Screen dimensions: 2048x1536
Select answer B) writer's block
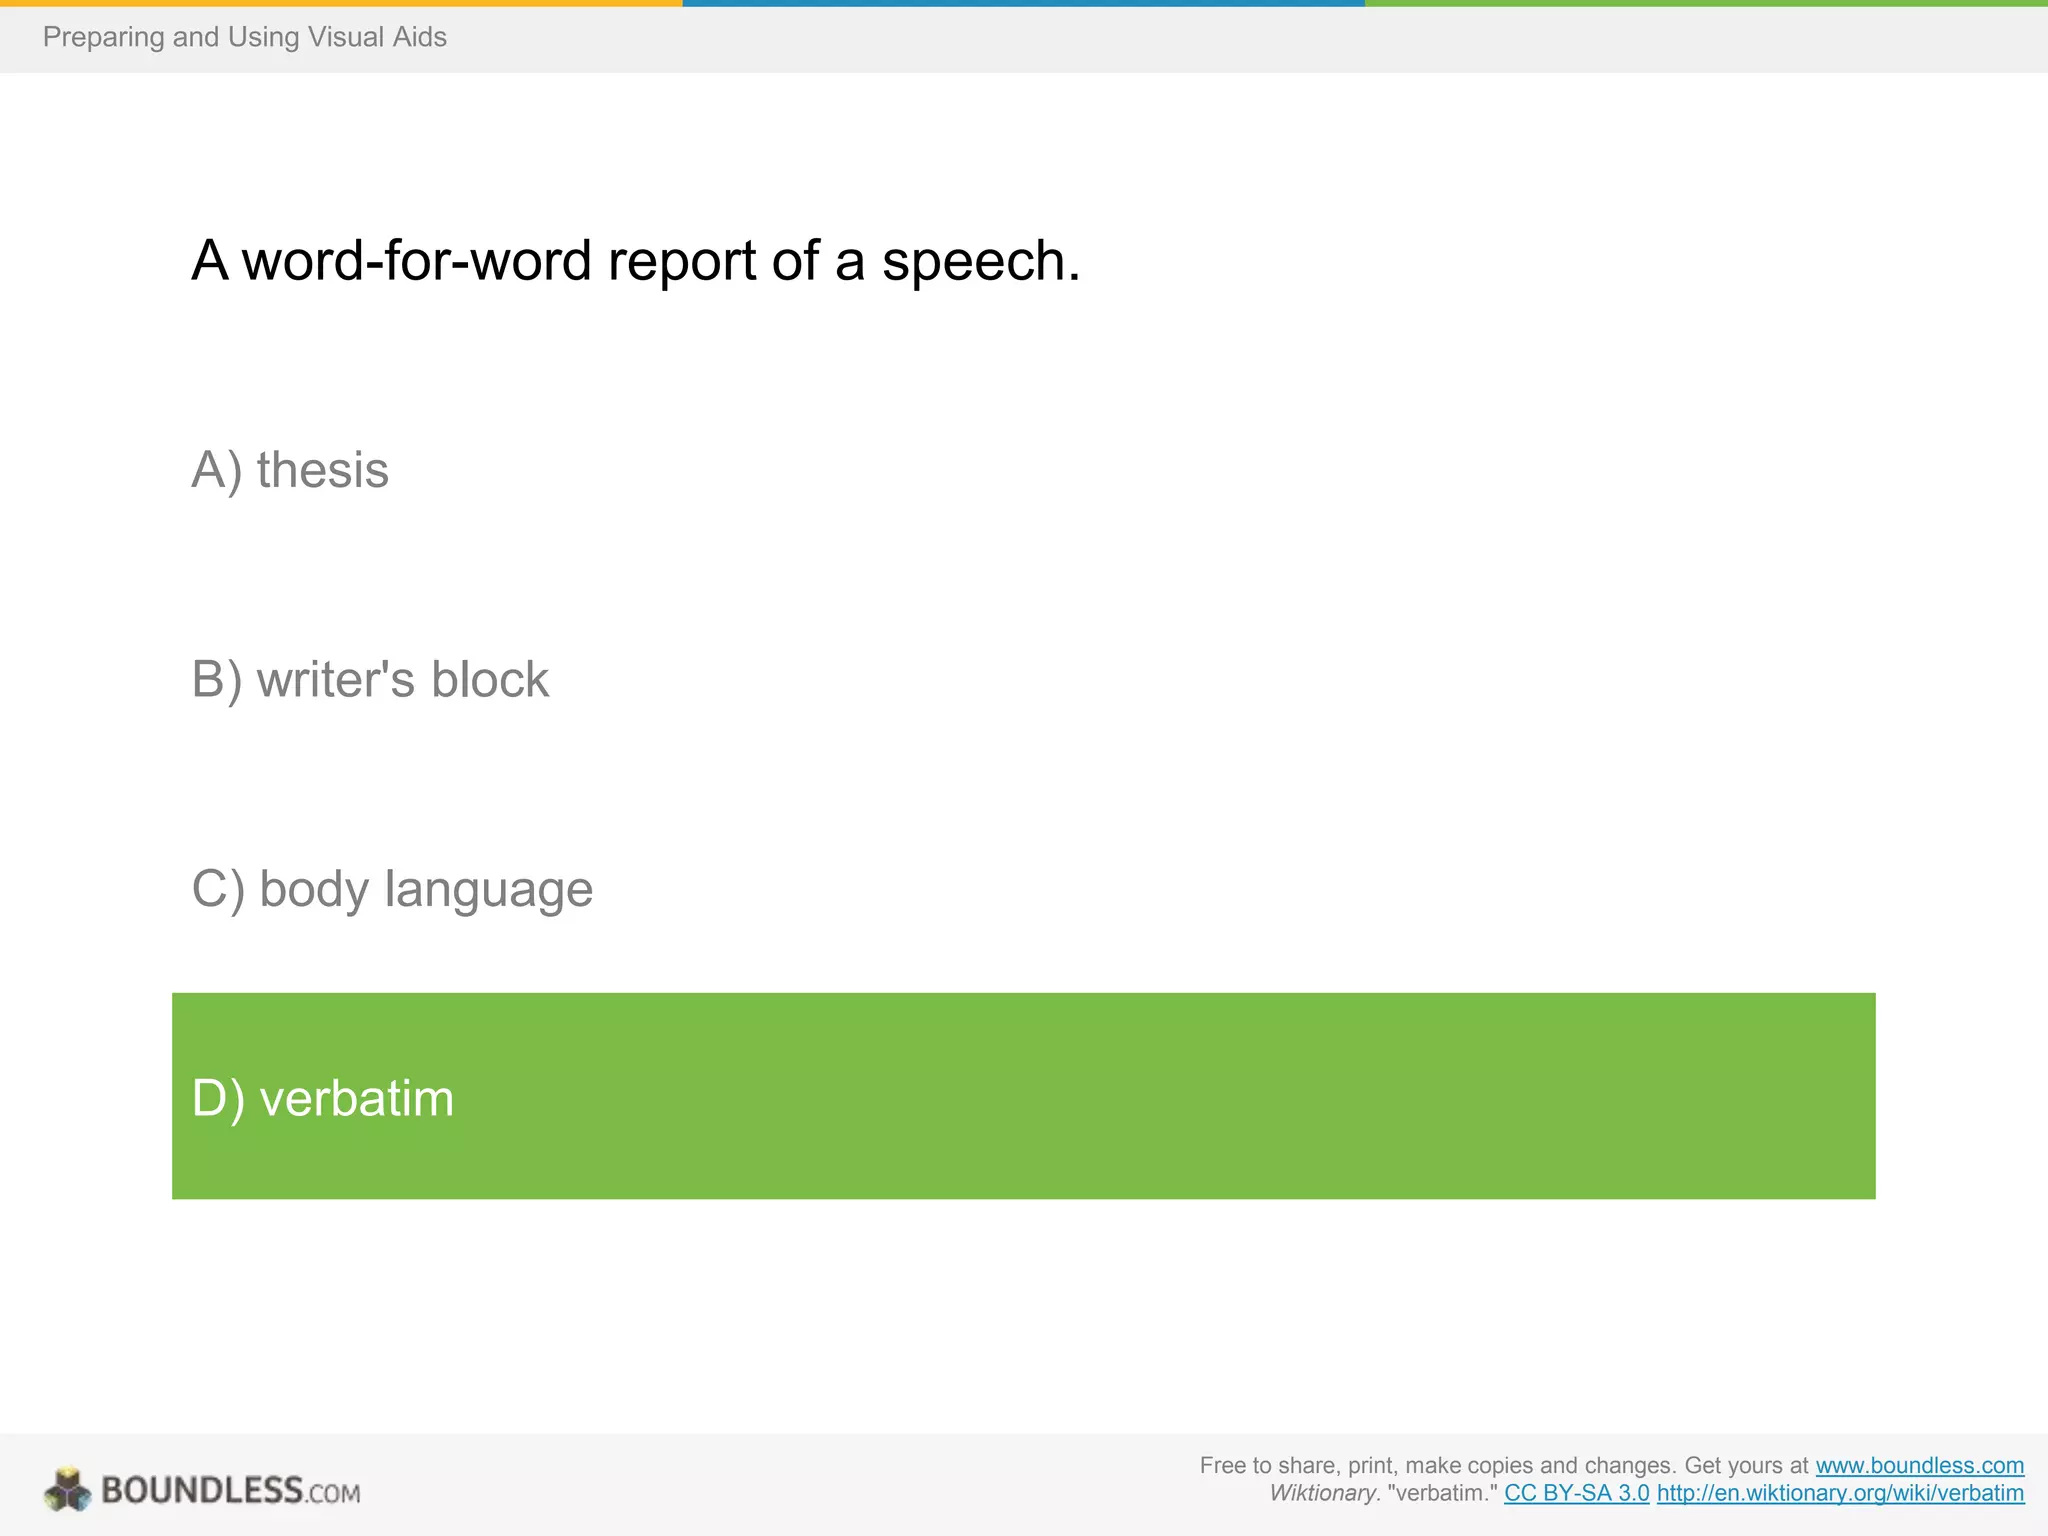370,680
